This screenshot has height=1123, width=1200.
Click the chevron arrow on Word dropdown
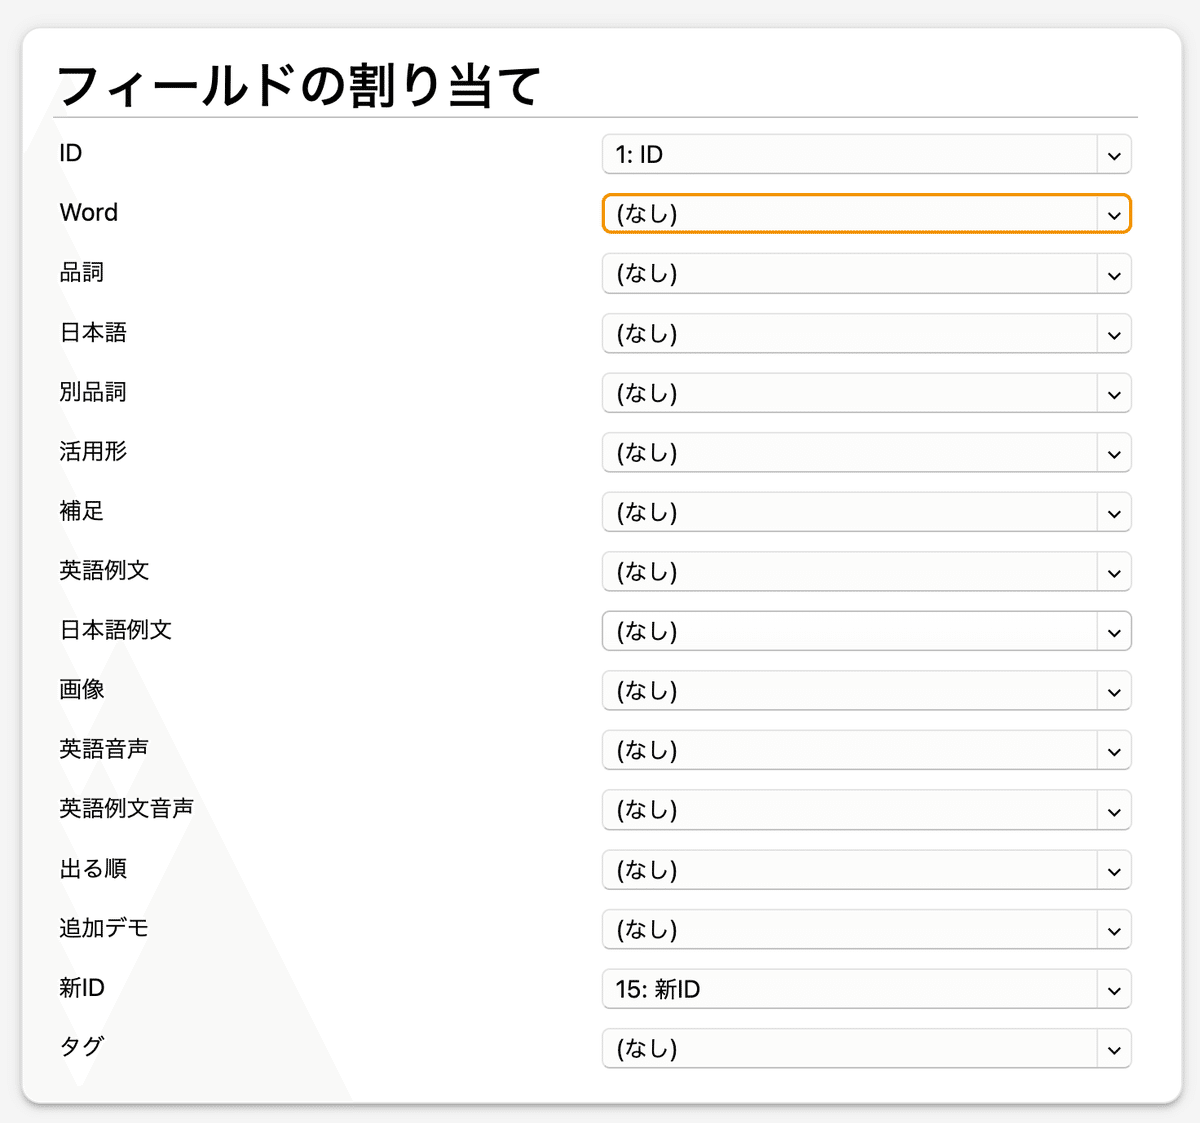pyautogui.click(x=1114, y=215)
